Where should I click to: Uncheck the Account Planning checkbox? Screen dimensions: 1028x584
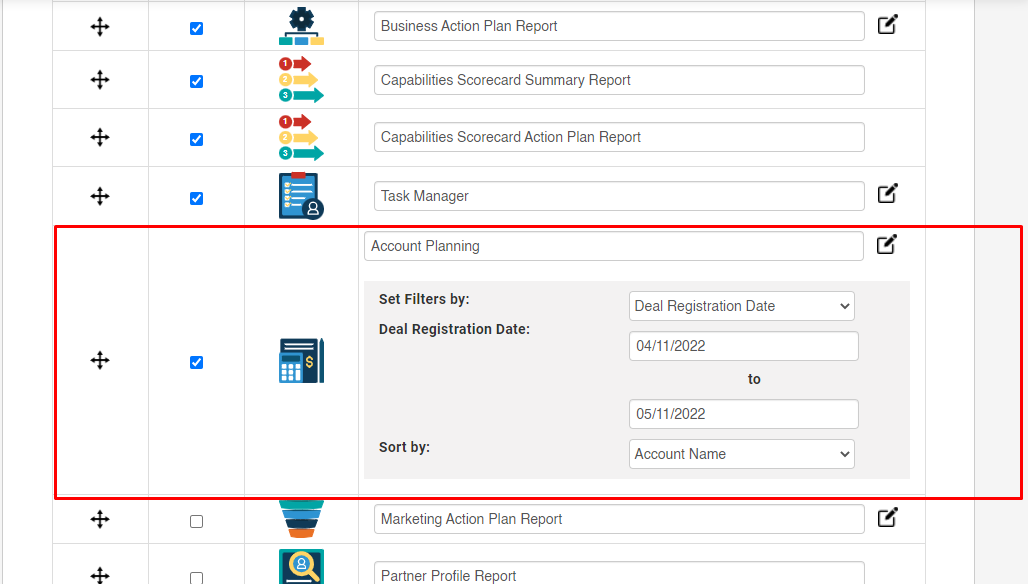coord(196,362)
